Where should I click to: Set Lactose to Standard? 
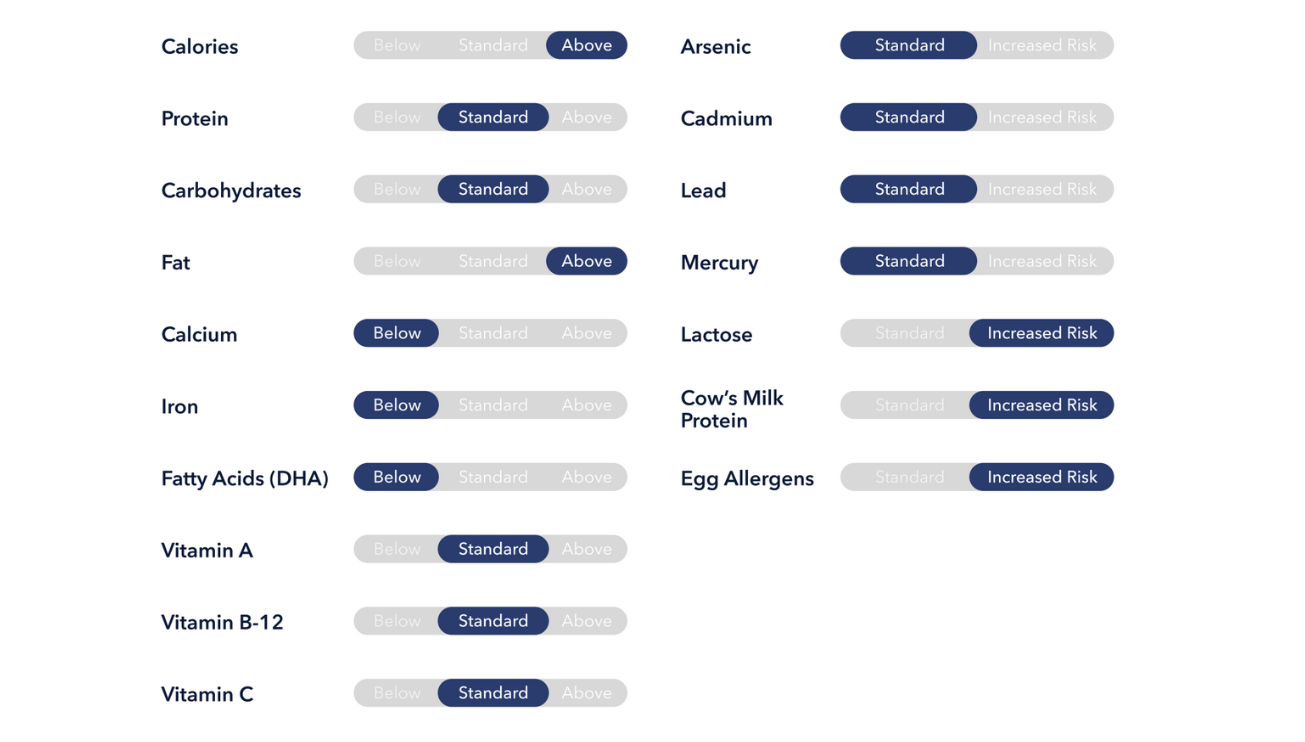coord(909,333)
